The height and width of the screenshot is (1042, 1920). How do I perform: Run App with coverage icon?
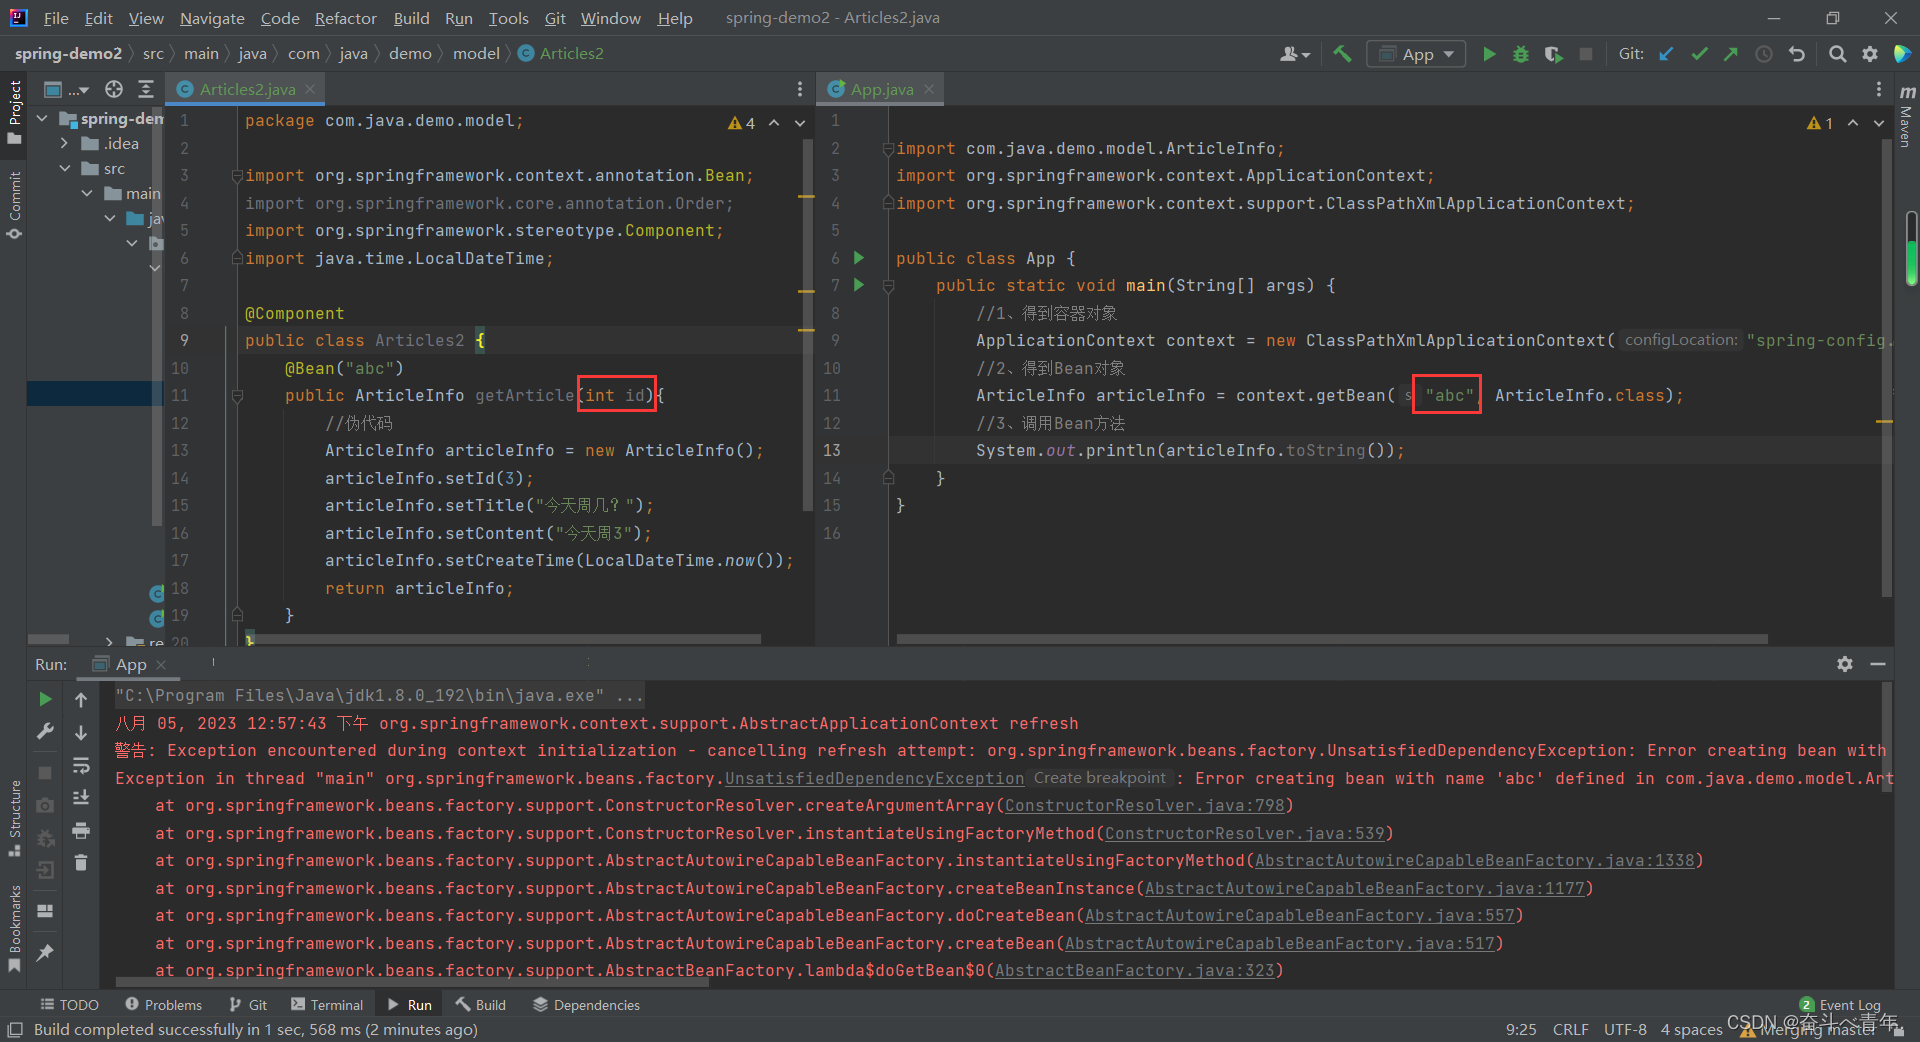tap(1553, 54)
